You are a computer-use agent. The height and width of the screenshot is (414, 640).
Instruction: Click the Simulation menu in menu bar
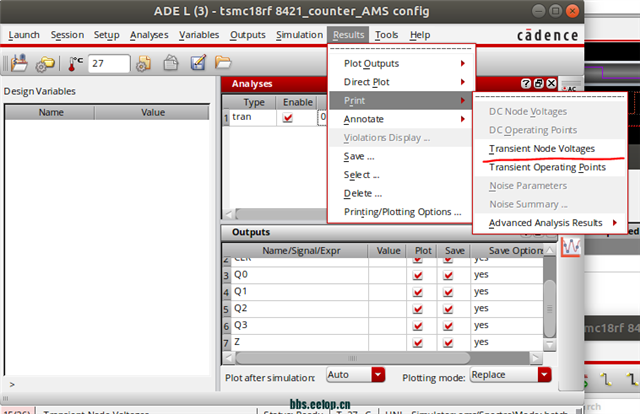tap(299, 35)
